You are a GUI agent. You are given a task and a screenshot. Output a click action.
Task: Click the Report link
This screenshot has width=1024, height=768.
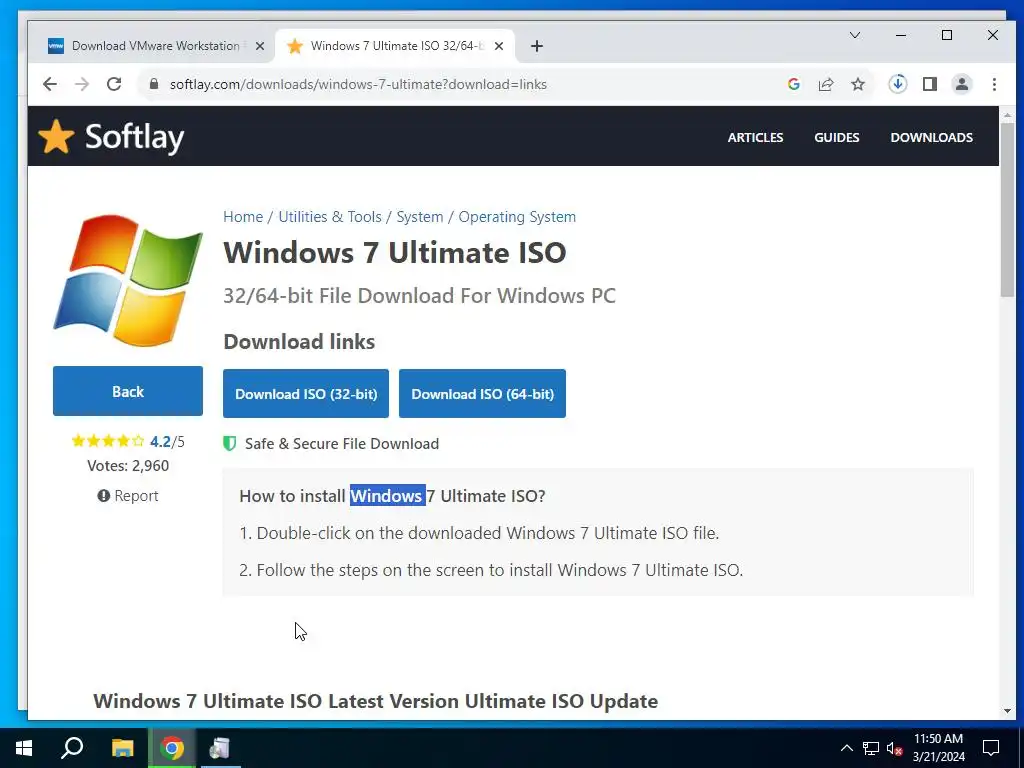tap(128, 496)
